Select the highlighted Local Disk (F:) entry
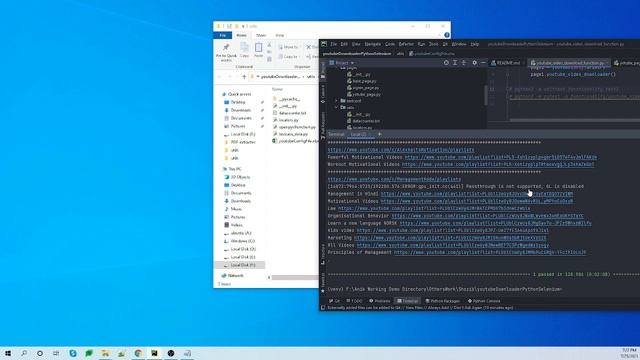Screen dimensions: 640x360 pyautogui.click(x=240, y=265)
